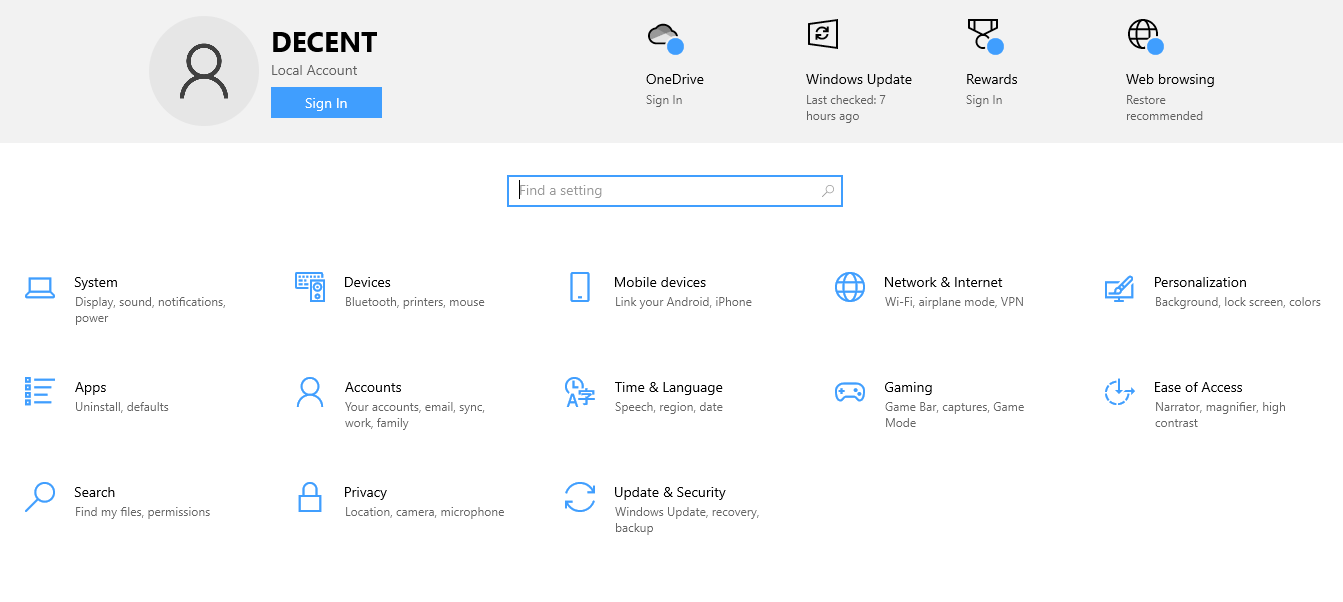
Task: Click the Gaming controller icon
Action: [850, 392]
